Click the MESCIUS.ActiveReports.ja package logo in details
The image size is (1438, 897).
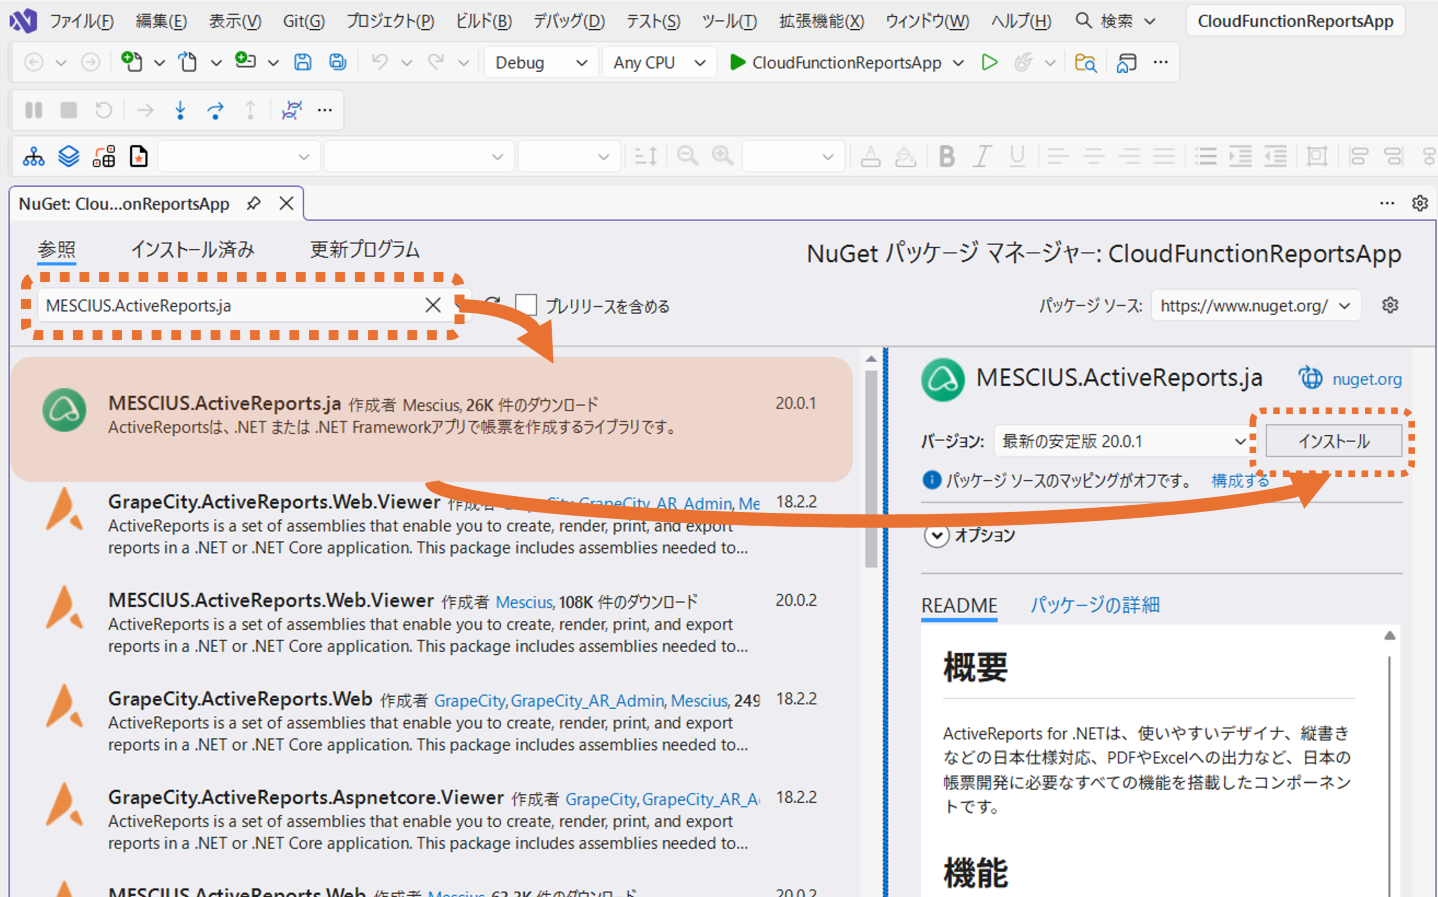click(x=942, y=379)
